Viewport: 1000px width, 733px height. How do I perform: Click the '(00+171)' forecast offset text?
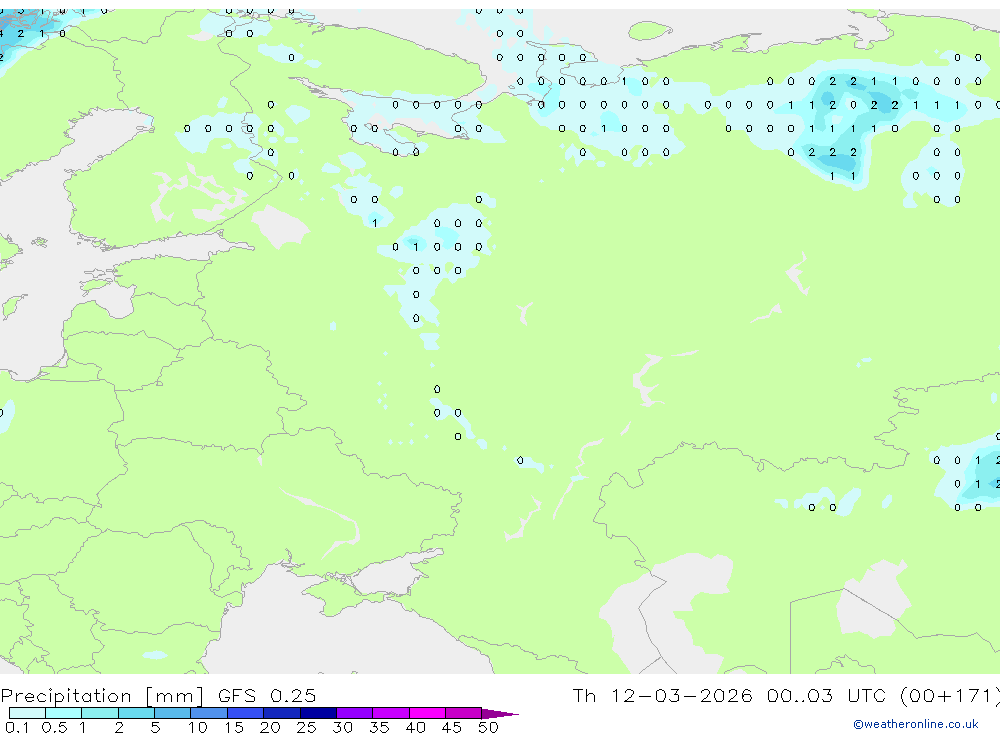[950, 696]
